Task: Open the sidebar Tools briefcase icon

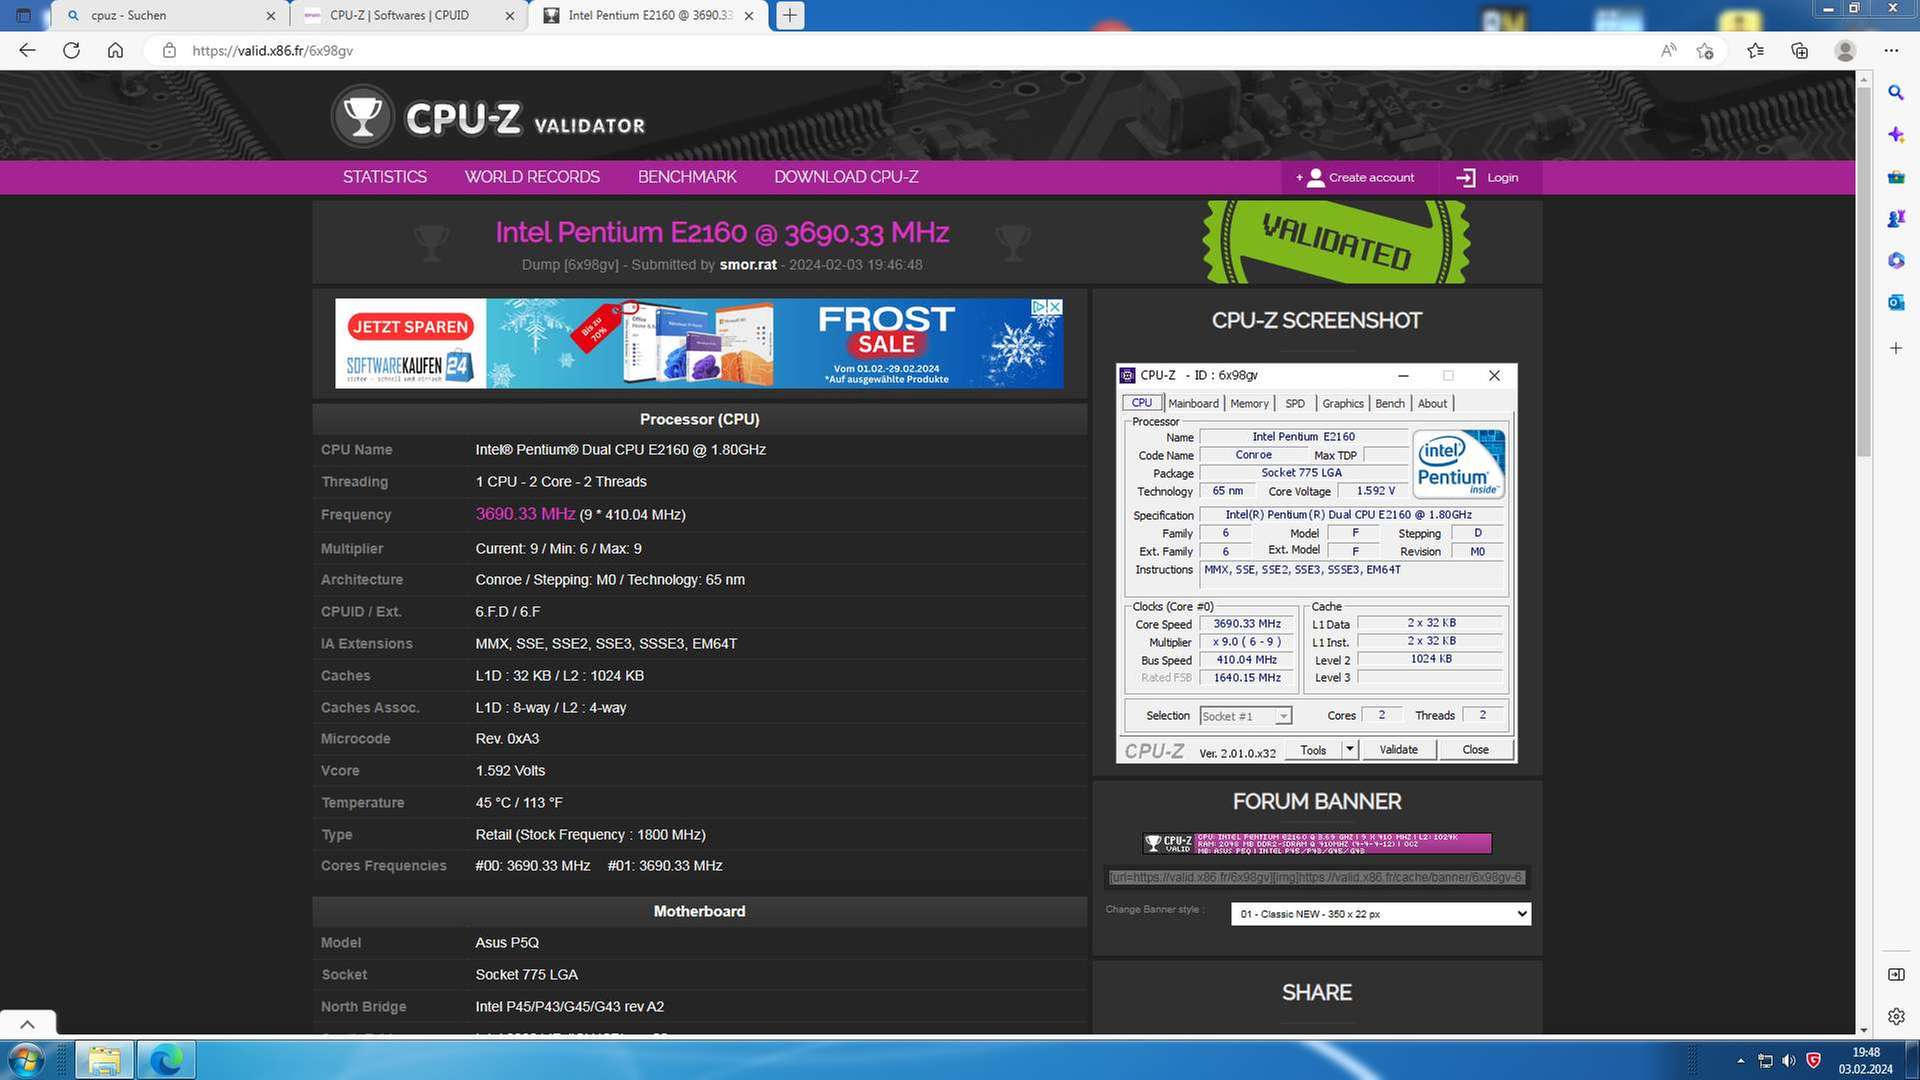Action: point(1896,177)
